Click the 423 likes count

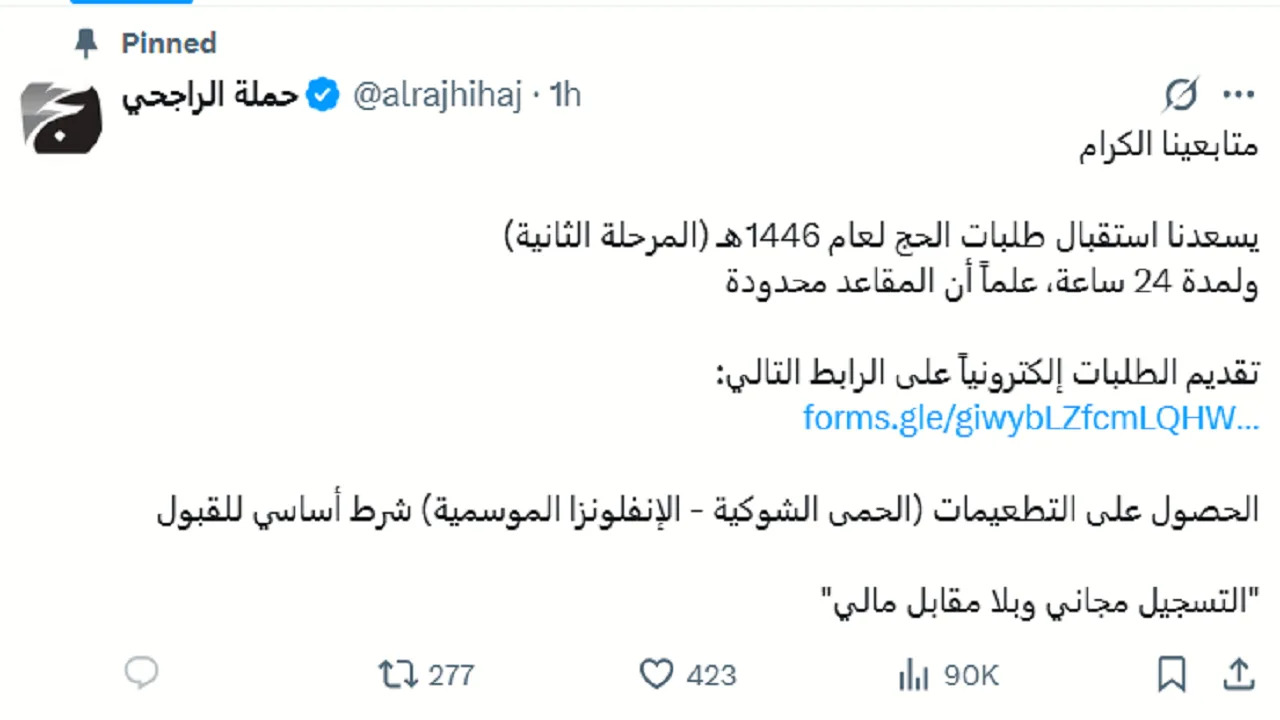tap(711, 675)
